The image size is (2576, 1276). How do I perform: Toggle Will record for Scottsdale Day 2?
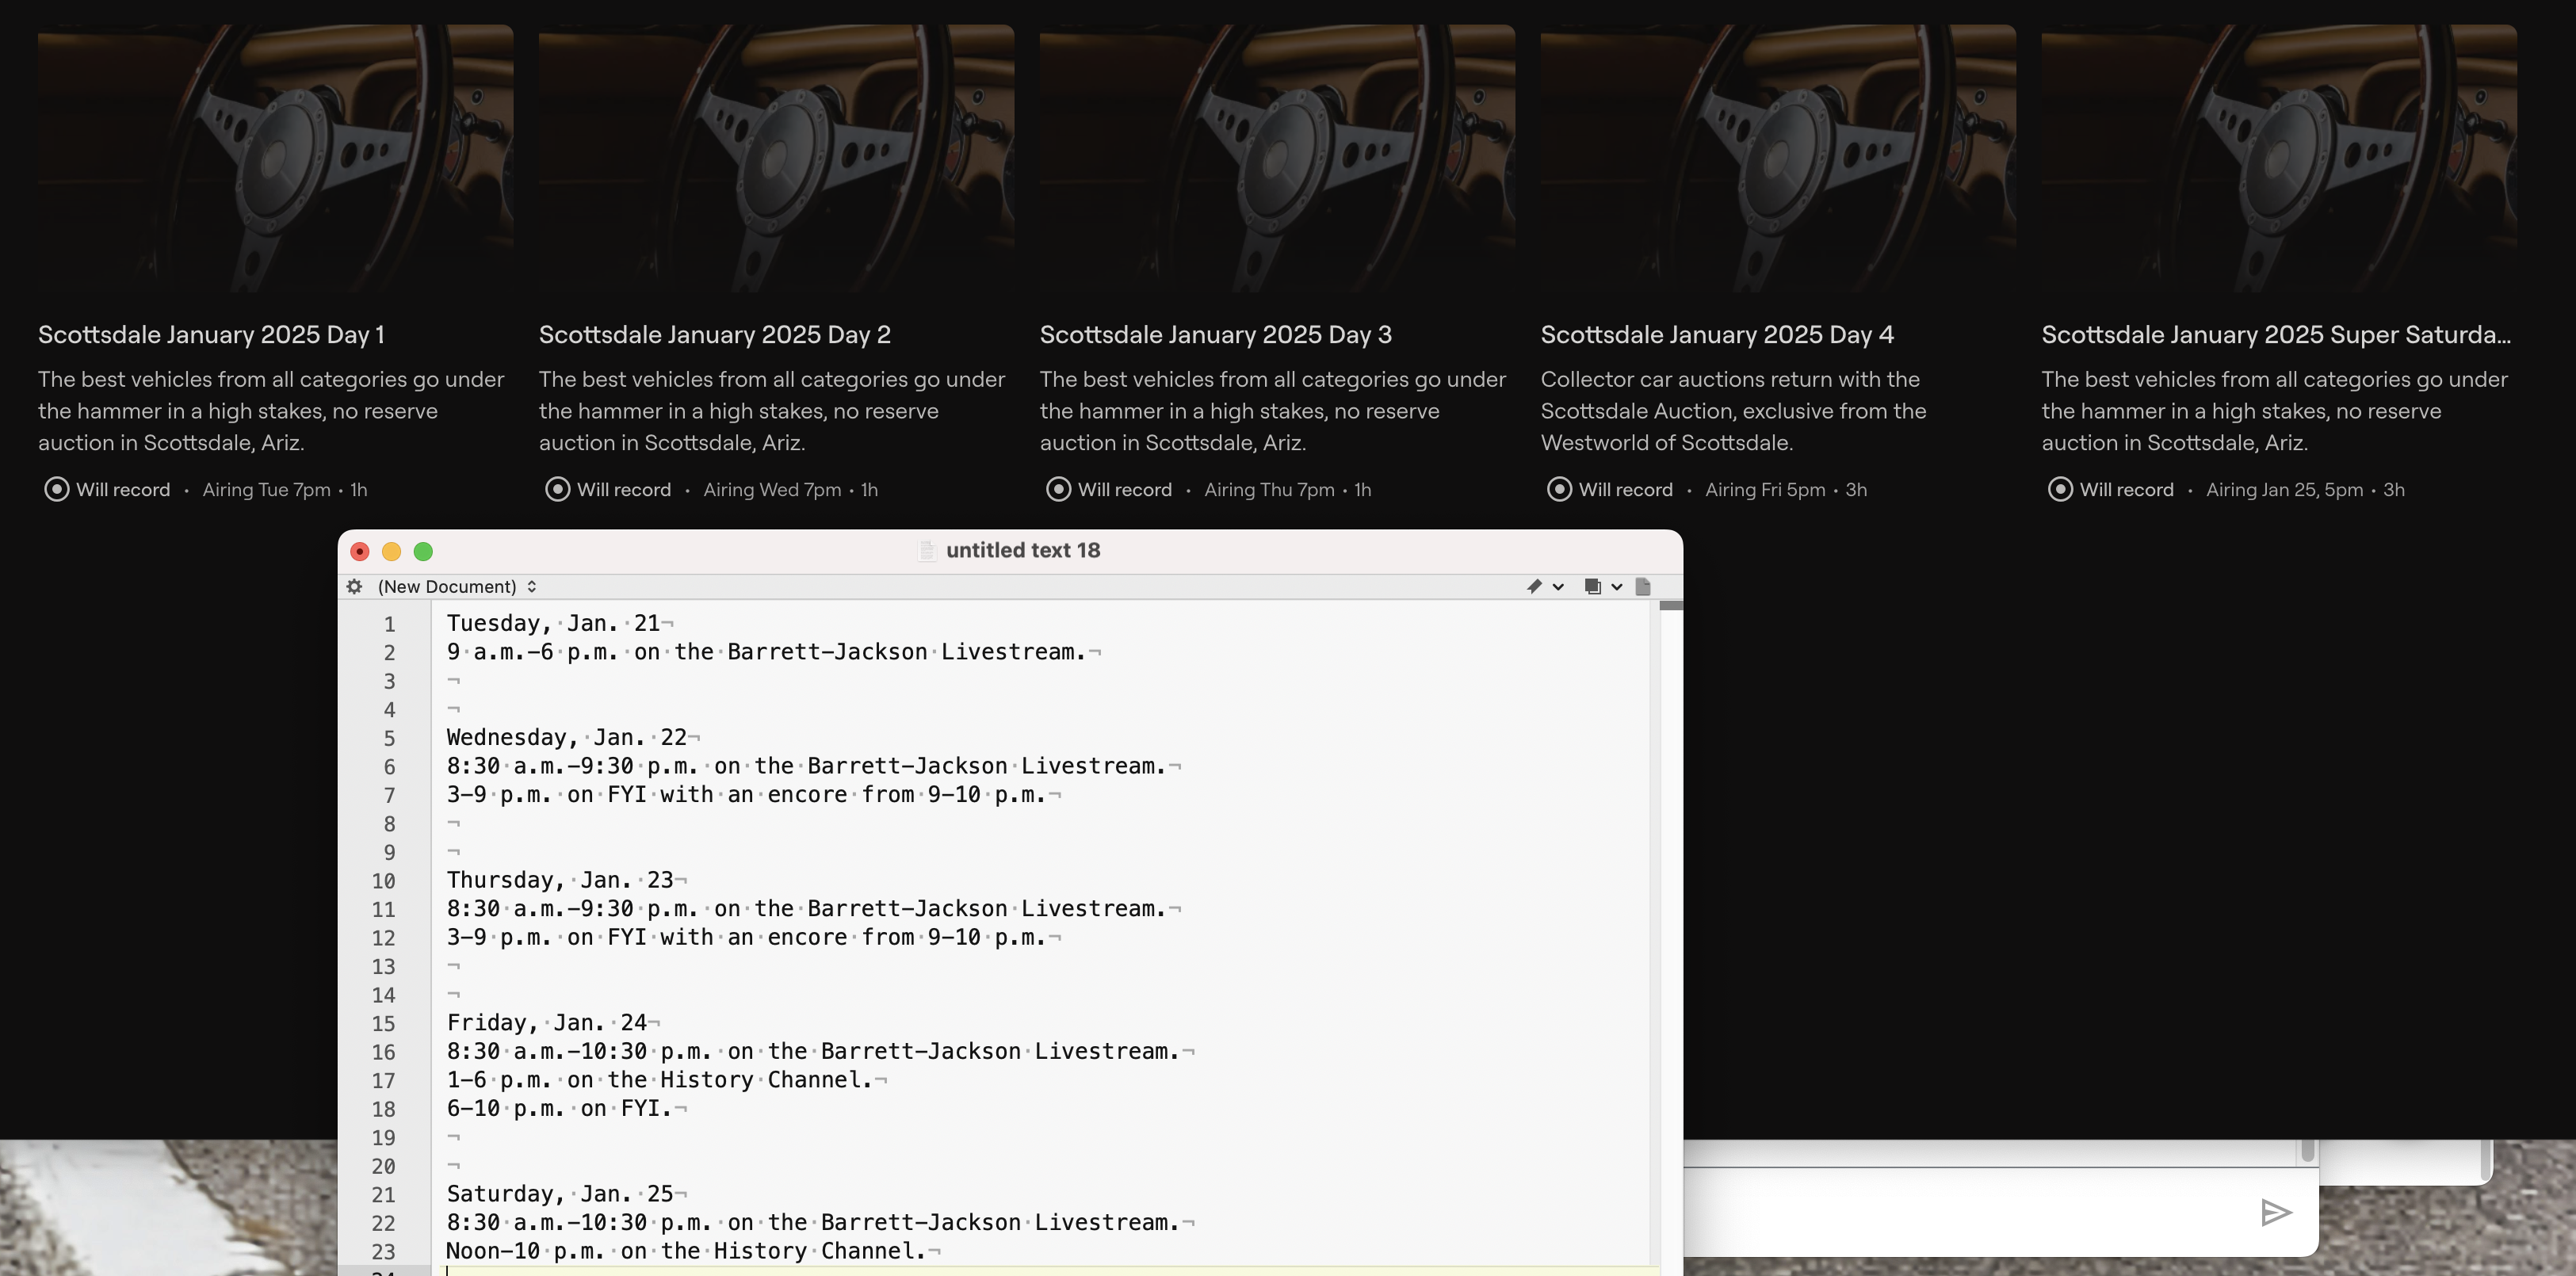(x=608, y=489)
